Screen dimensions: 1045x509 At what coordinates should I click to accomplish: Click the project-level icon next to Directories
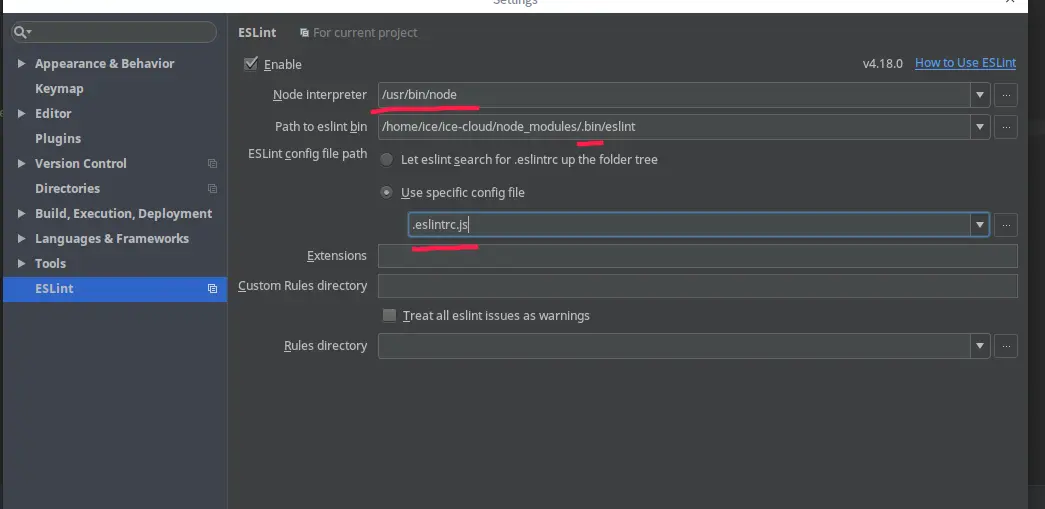(x=212, y=189)
